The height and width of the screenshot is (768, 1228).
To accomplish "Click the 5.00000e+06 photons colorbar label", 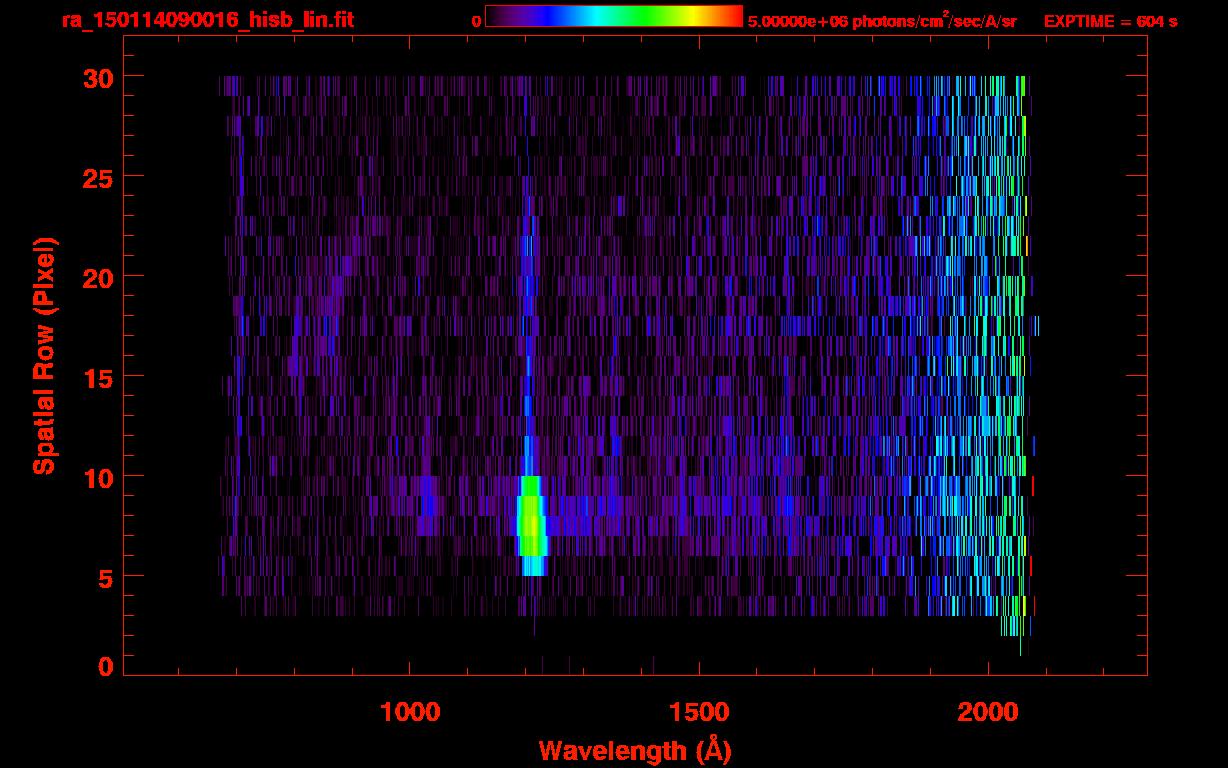I will 882,21.
